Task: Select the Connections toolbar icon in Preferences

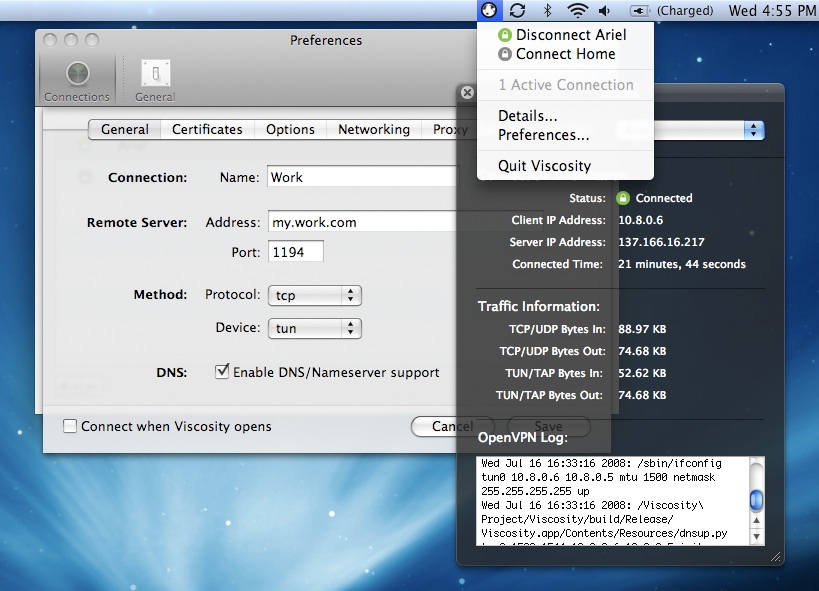Action: point(77,80)
